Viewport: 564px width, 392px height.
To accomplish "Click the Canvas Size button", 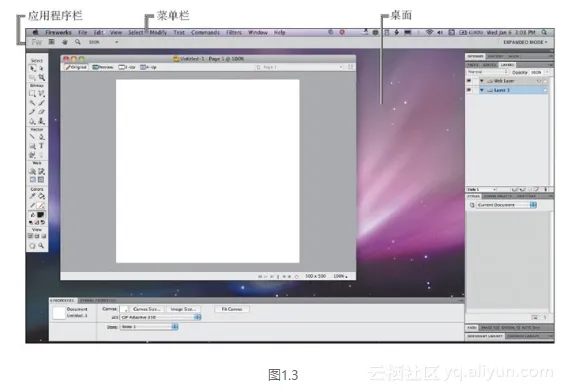I will pos(147,309).
